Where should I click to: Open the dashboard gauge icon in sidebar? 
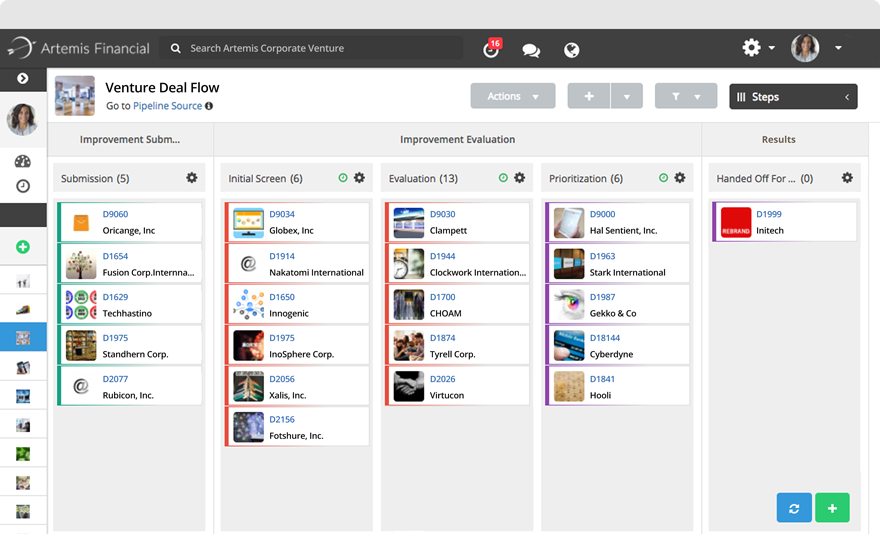coord(22,162)
